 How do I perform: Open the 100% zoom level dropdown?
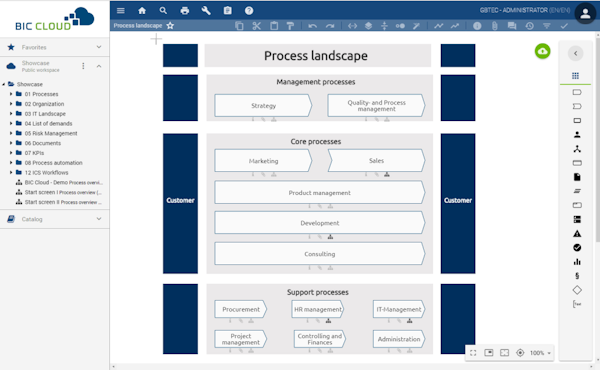(x=540, y=353)
